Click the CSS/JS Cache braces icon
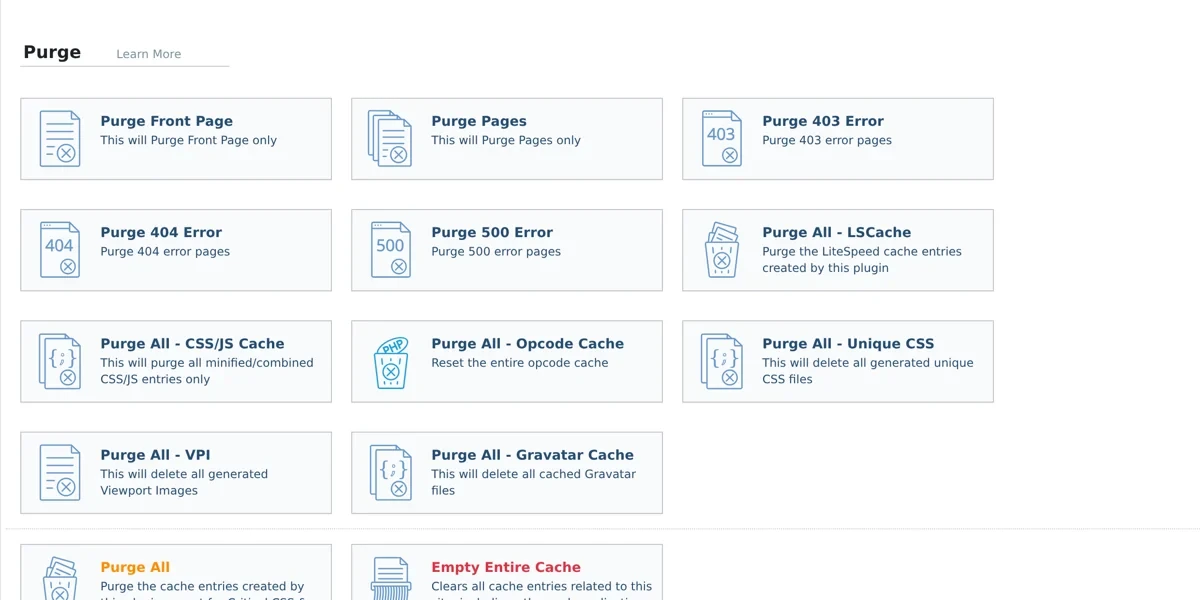Image resolution: width=1200 pixels, height=600 pixels. point(60,361)
